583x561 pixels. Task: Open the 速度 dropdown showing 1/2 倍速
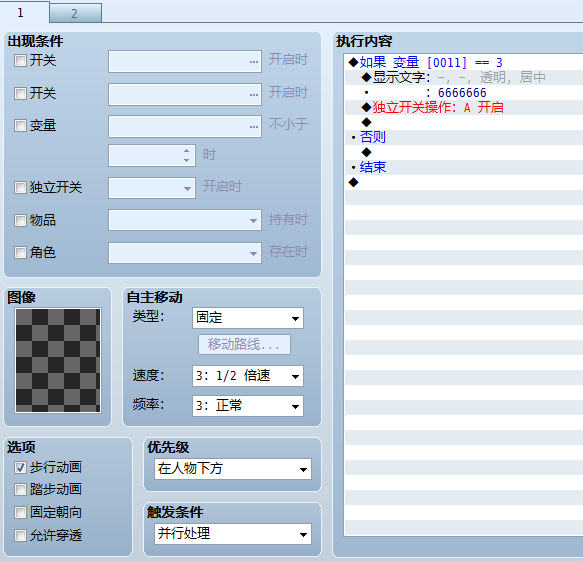[248, 376]
